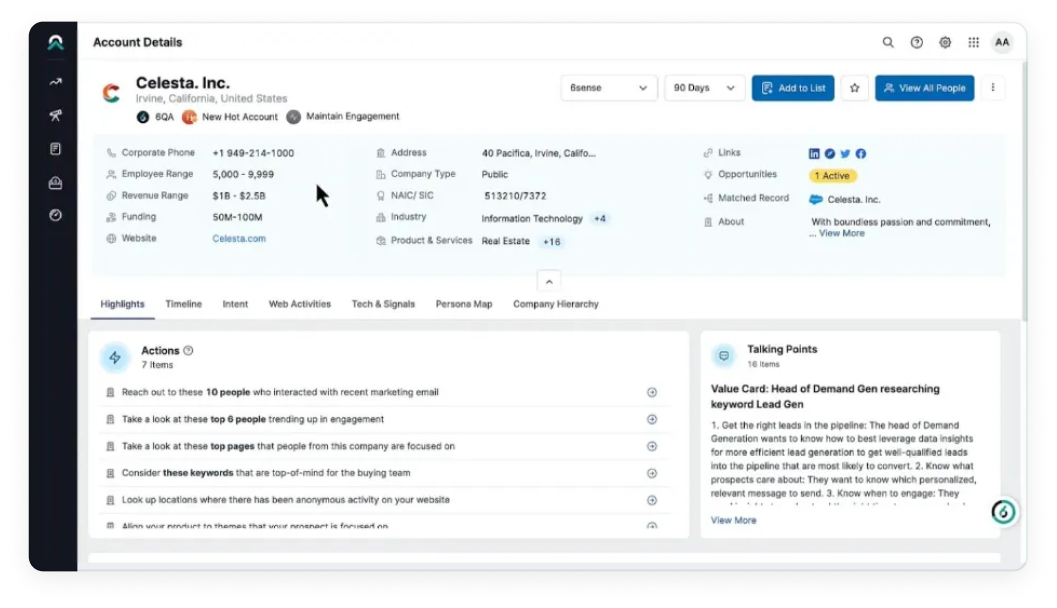Open the Facebook link icon
This screenshot has height=608, width=1057.
click(861, 154)
